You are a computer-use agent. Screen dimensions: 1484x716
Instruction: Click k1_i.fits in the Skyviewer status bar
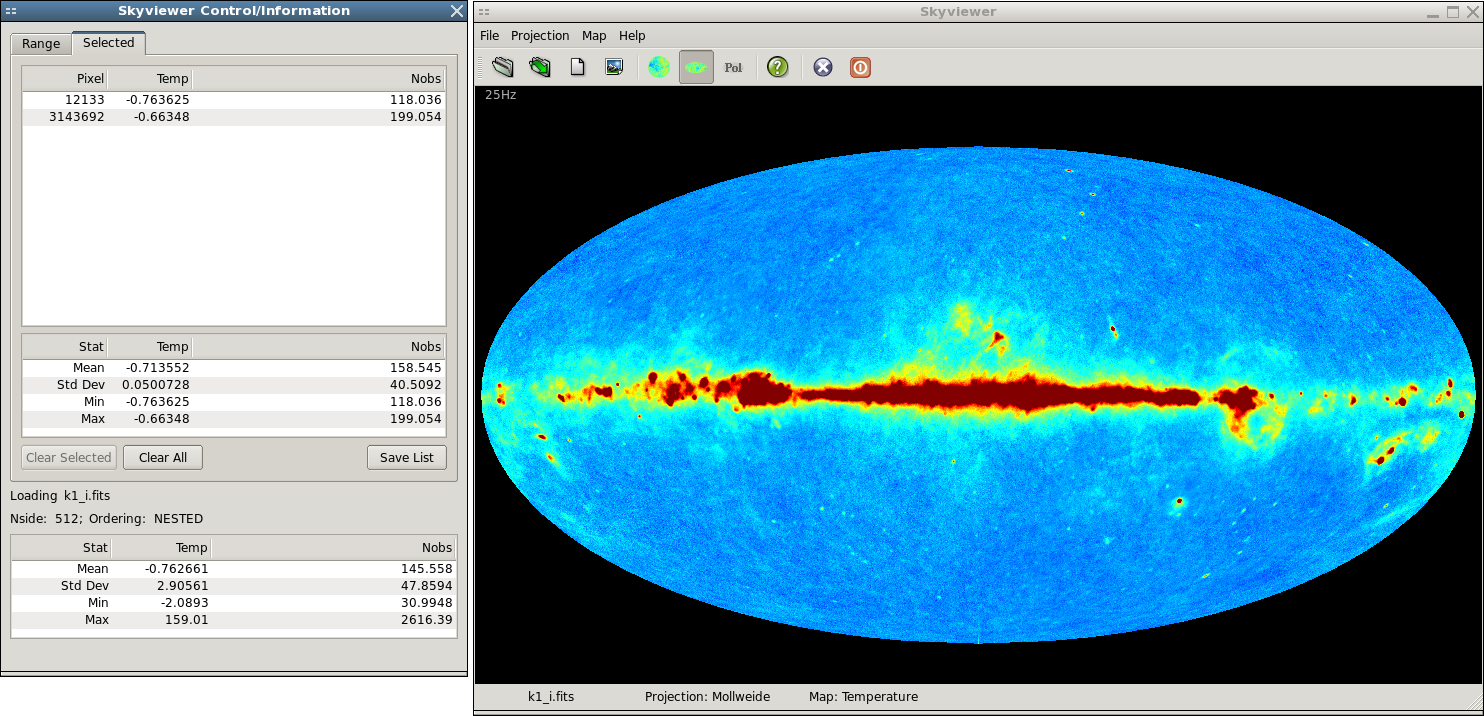(x=551, y=697)
